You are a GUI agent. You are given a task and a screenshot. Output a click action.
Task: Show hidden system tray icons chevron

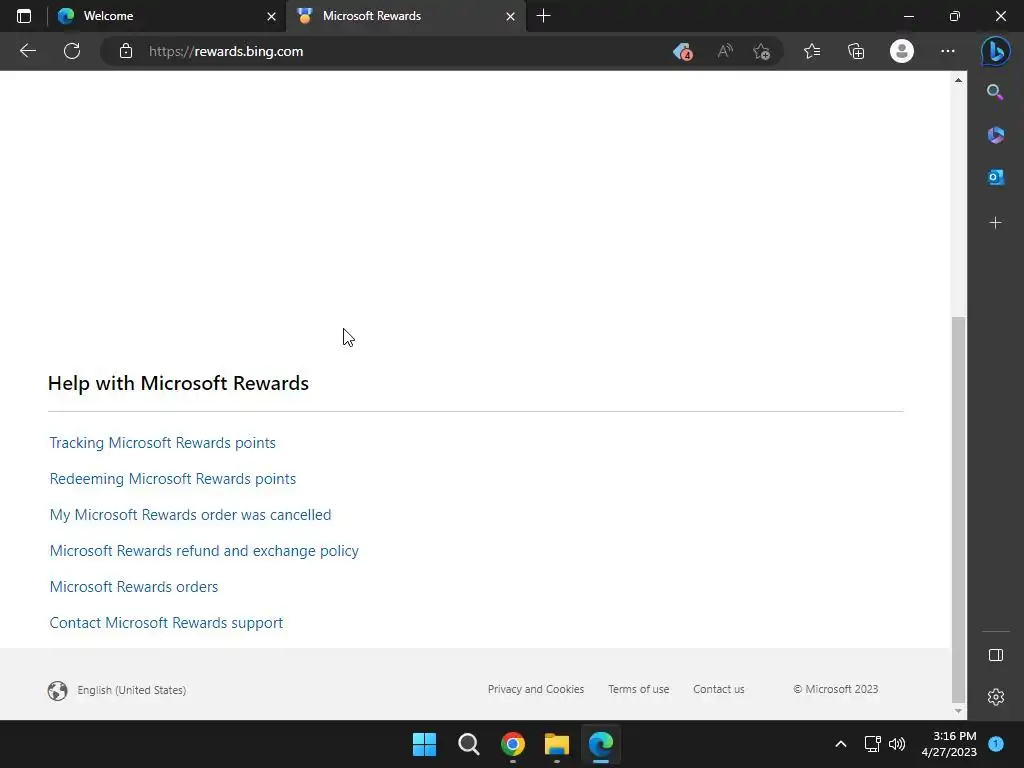(x=841, y=744)
